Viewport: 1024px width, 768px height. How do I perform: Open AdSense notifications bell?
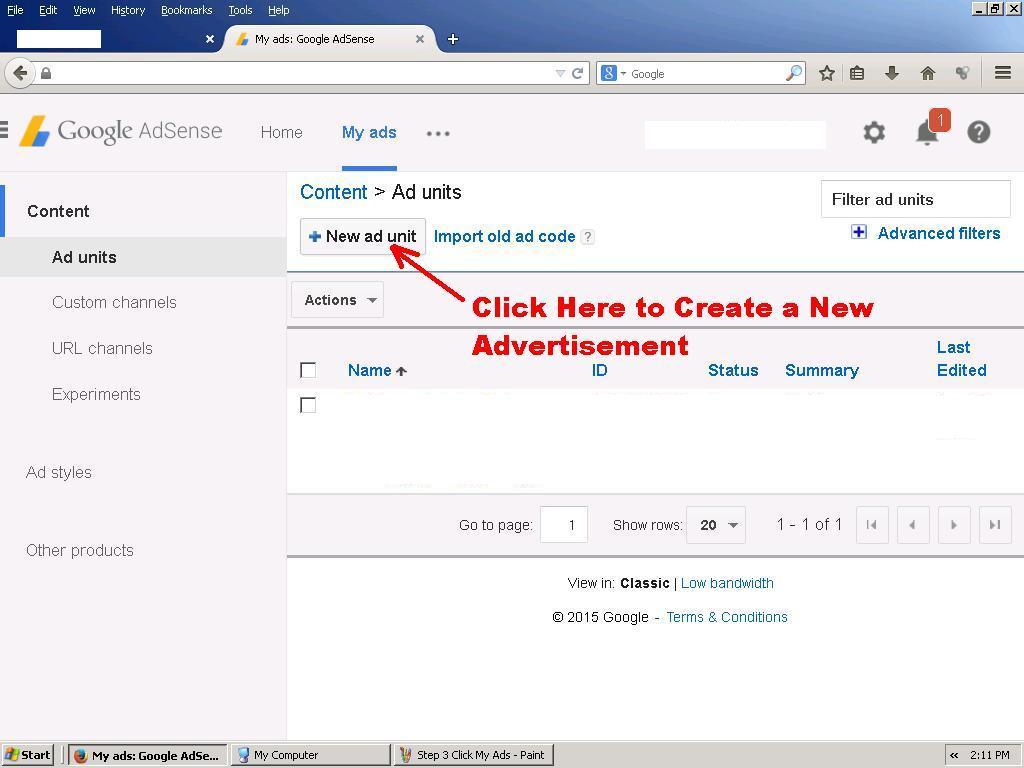coord(927,133)
